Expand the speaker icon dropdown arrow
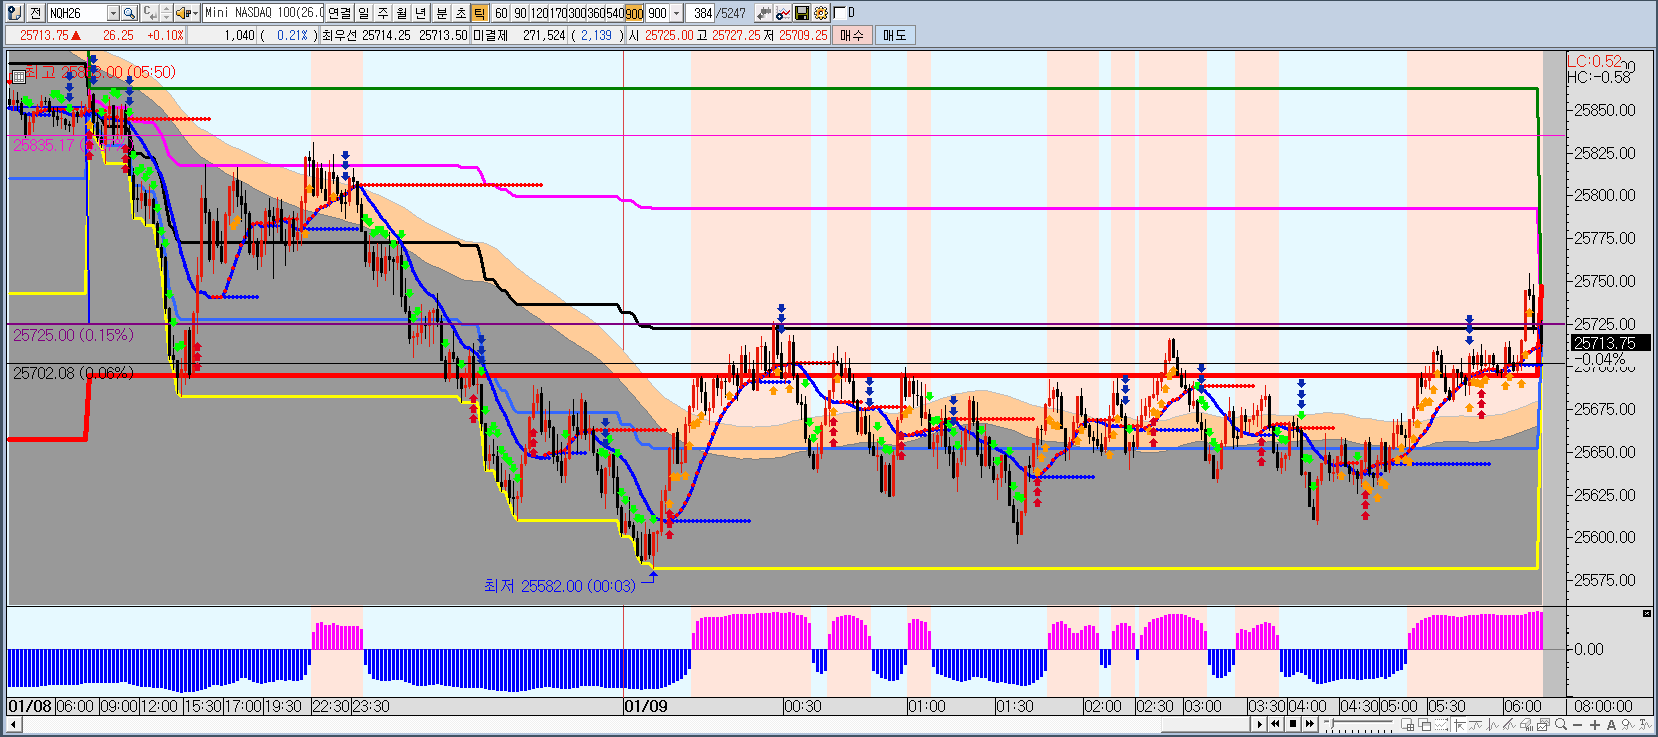Viewport: 1658px width, 737px height. coord(194,13)
